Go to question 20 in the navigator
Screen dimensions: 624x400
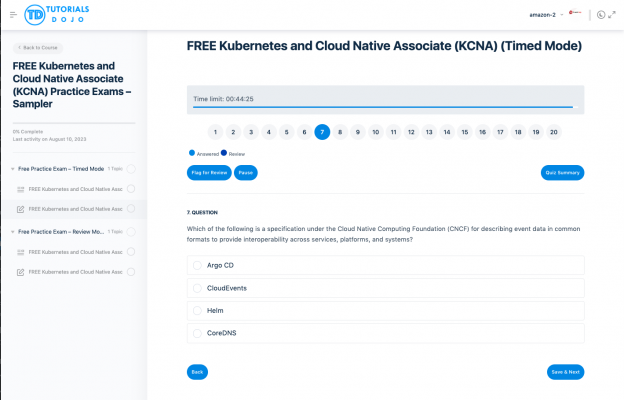click(553, 132)
